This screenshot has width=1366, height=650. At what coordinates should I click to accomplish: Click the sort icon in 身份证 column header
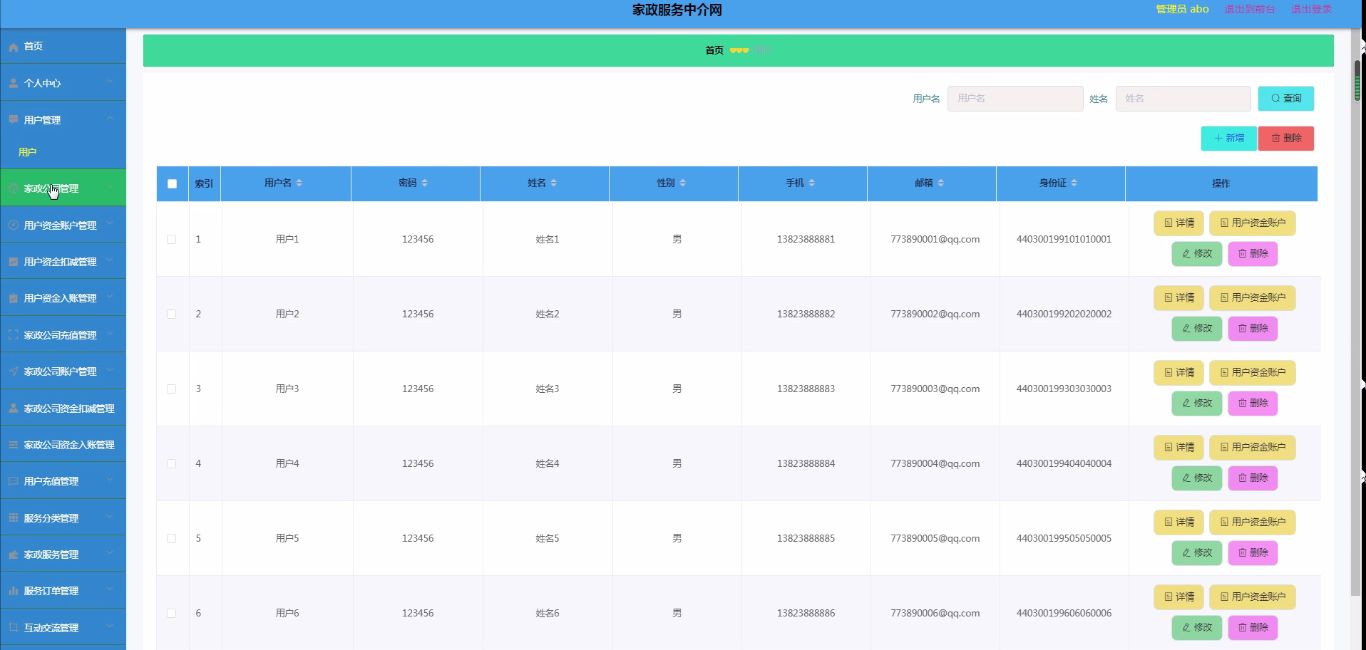pyautogui.click(x=1074, y=183)
